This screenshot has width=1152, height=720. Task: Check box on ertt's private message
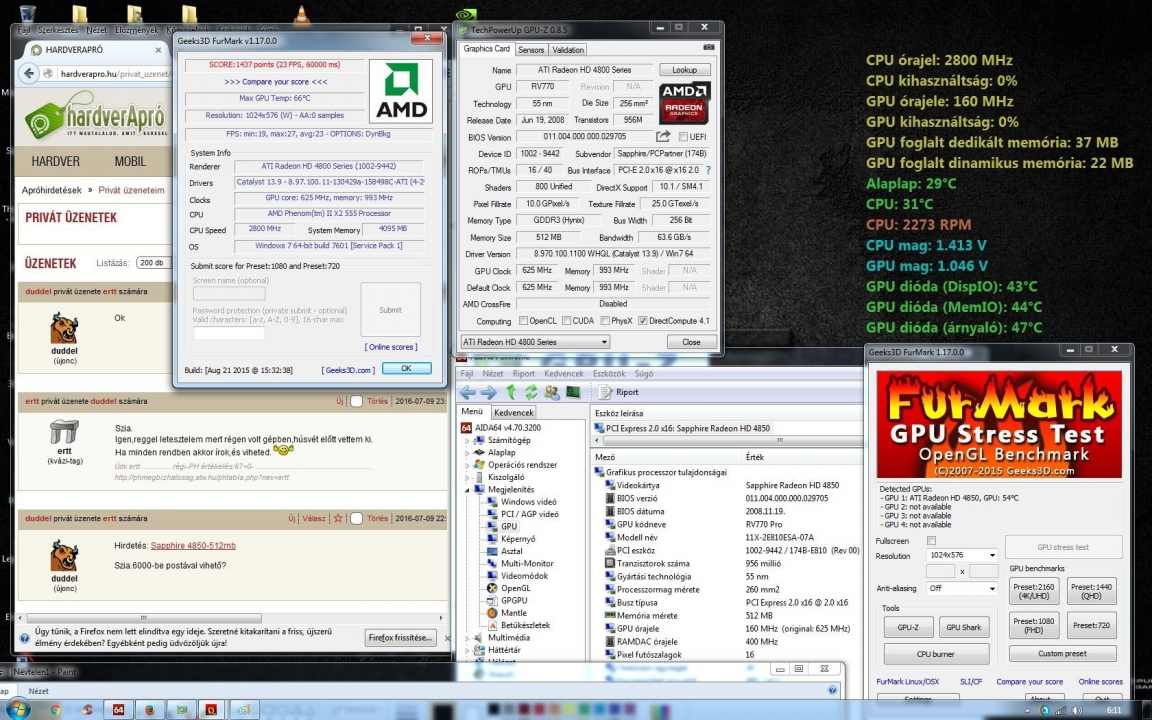tap(356, 401)
